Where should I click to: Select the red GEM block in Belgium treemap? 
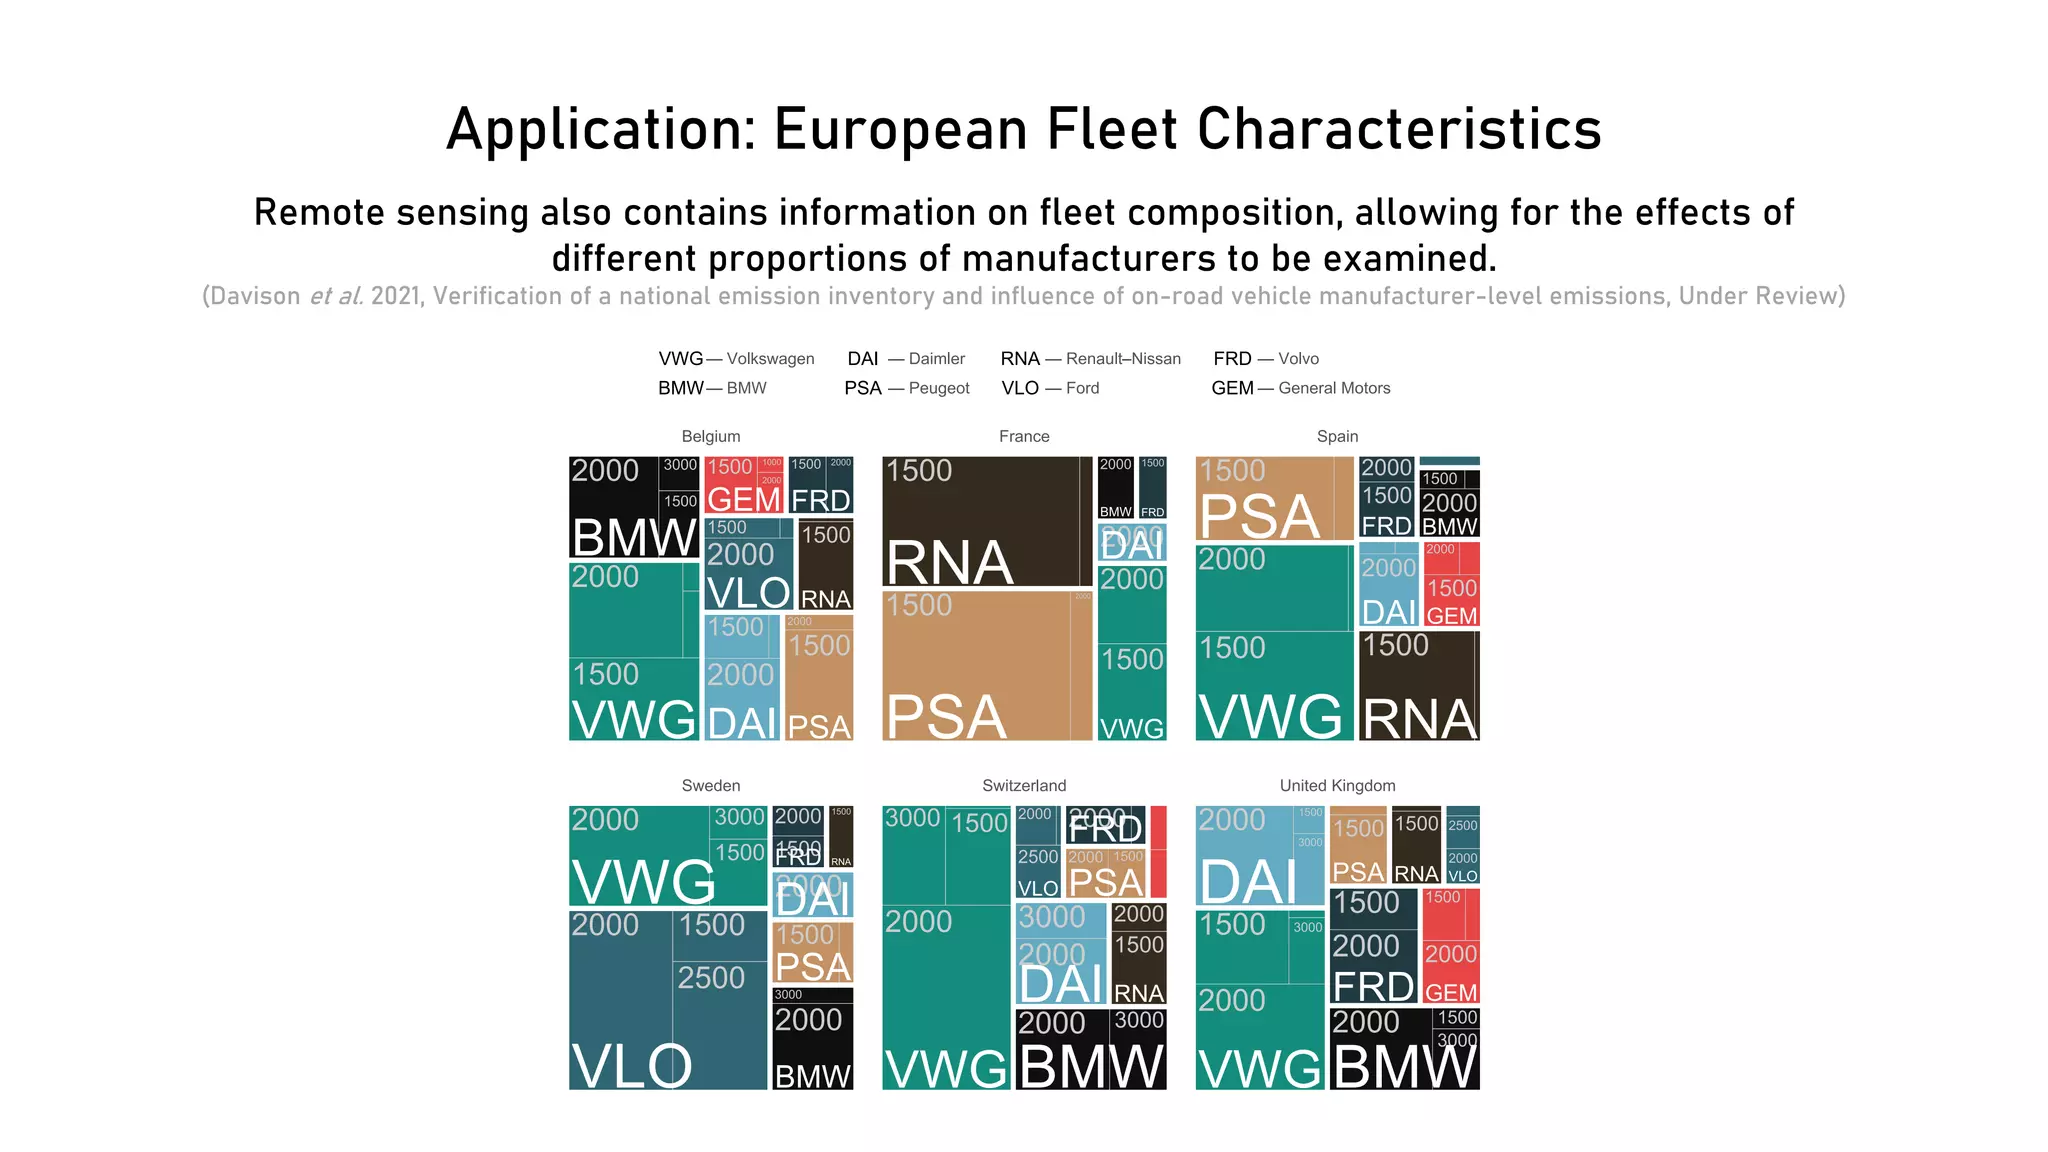point(744,485)
